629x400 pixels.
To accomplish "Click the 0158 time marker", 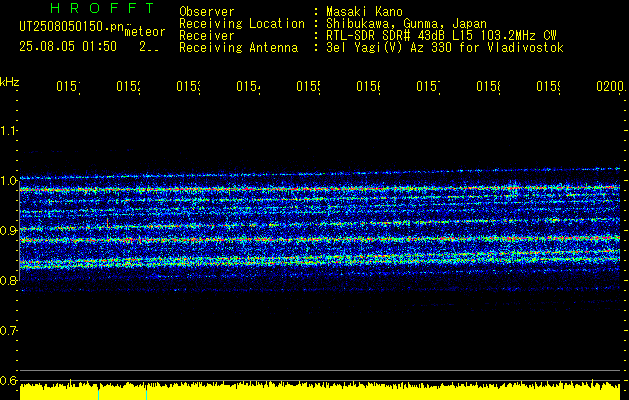I will click(489, 87).
